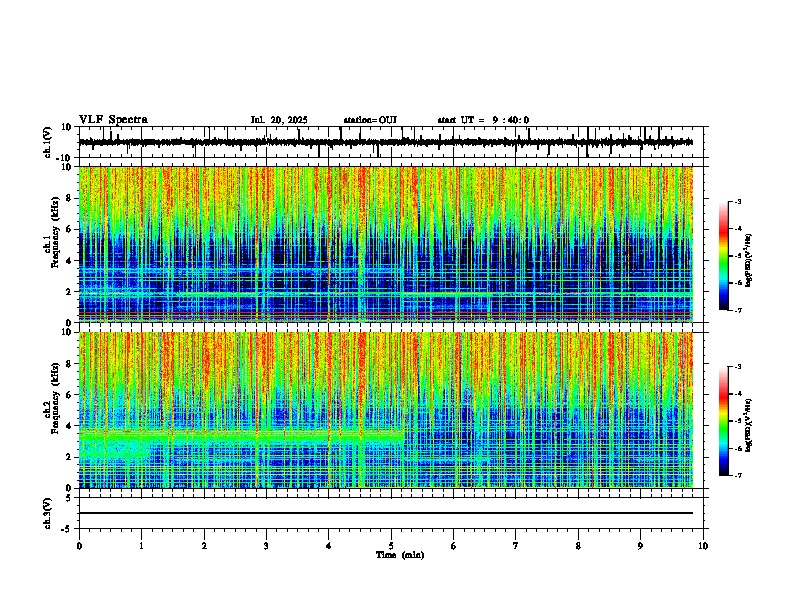Screen dimensions: 792x612
Task: Click the horizontal 1.8 kHz line in ch.1 spectrogram
Action: pos(385,294)
